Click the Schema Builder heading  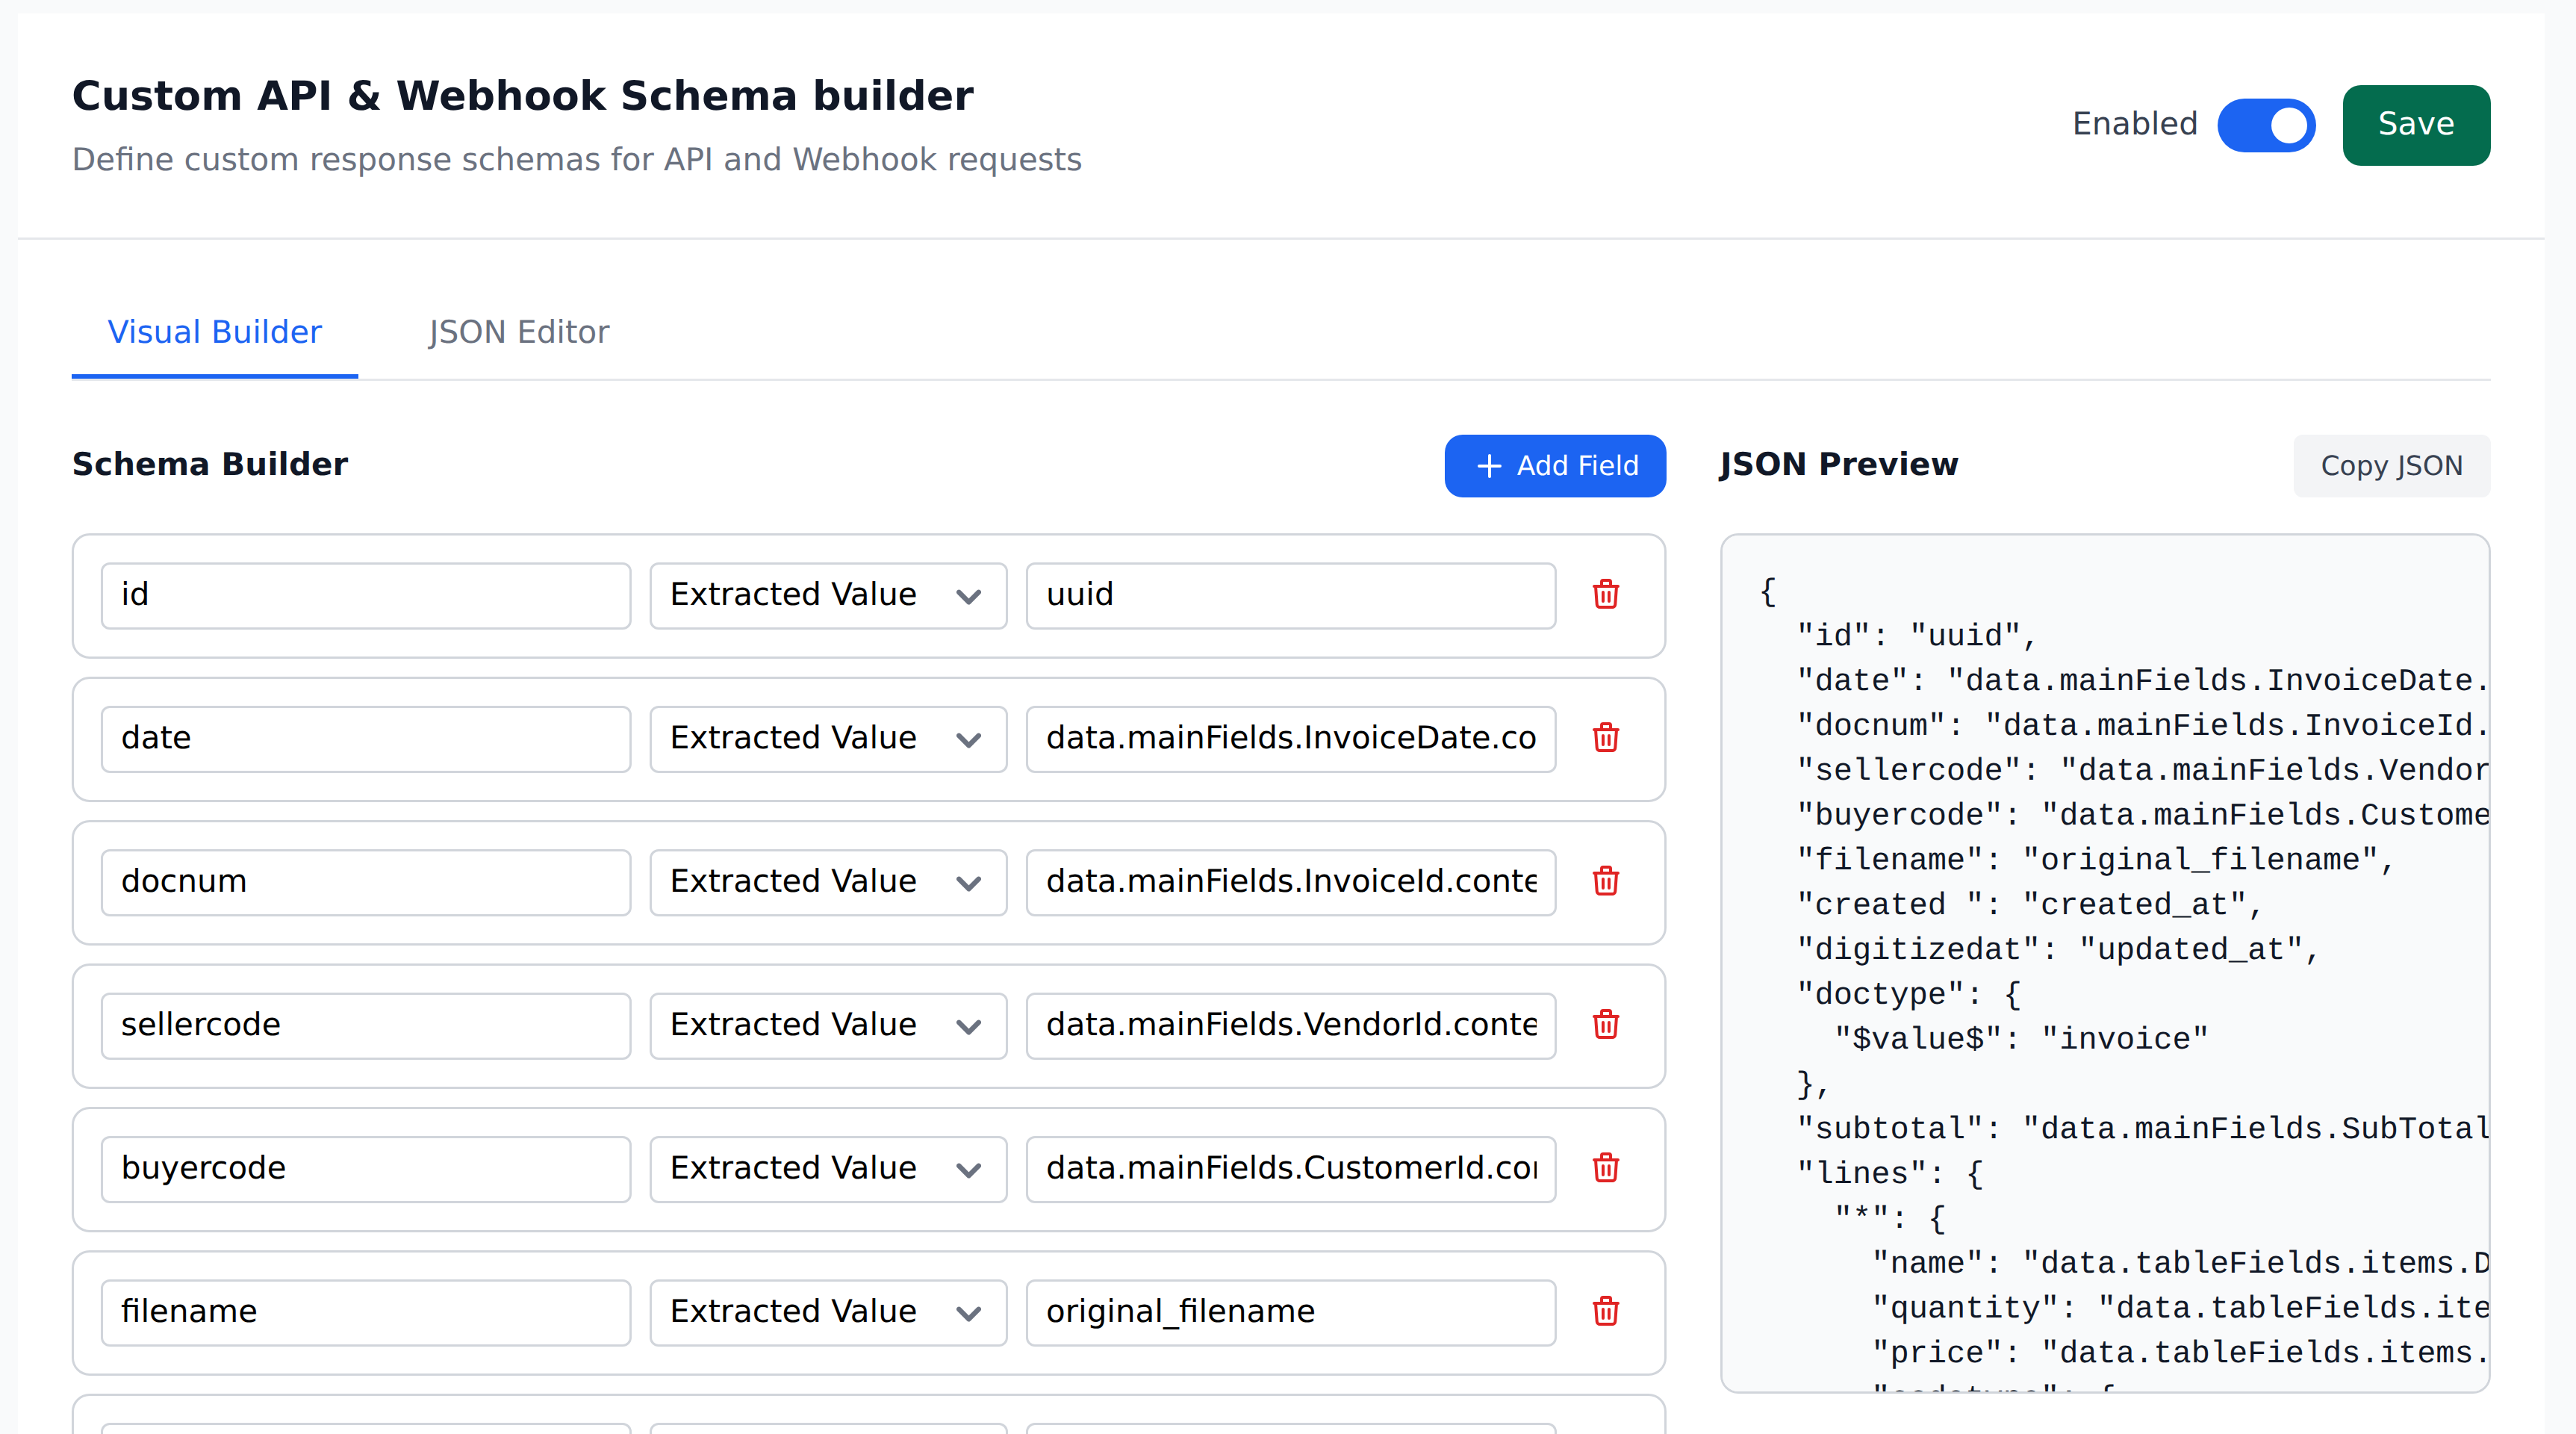[210, 464]
